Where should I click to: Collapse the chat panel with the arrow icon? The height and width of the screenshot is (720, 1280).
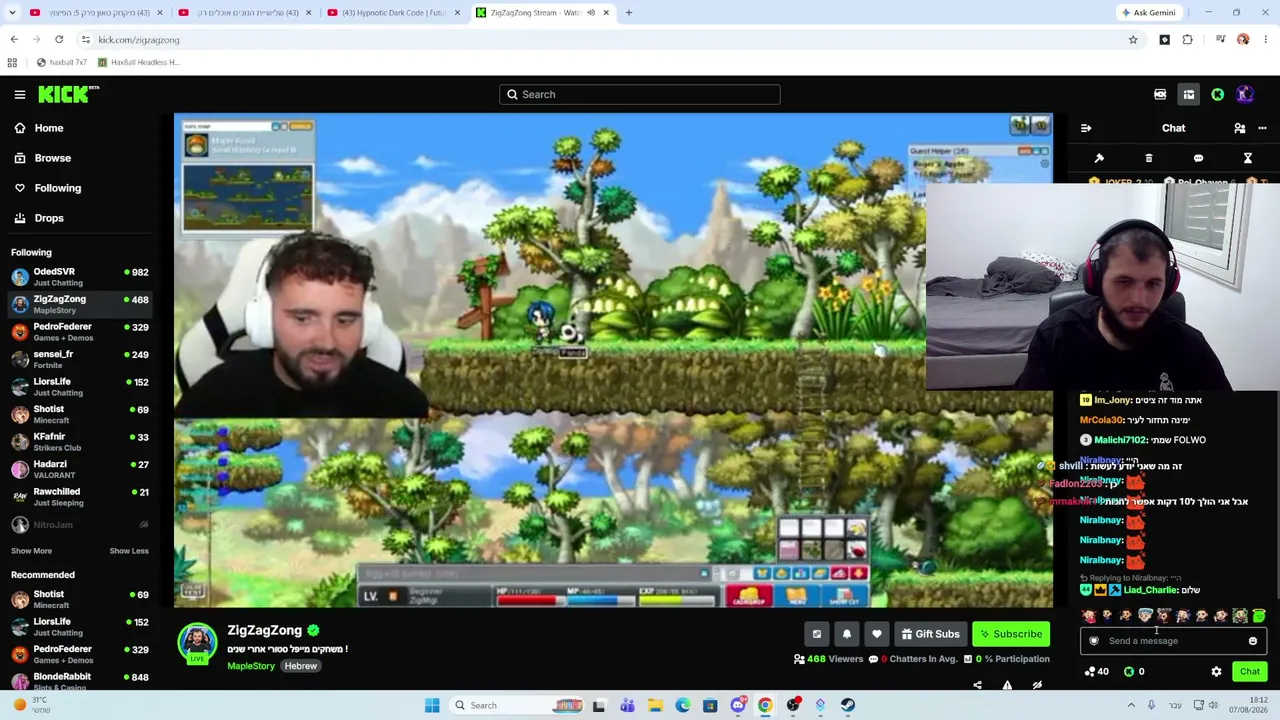[1086, 128]
